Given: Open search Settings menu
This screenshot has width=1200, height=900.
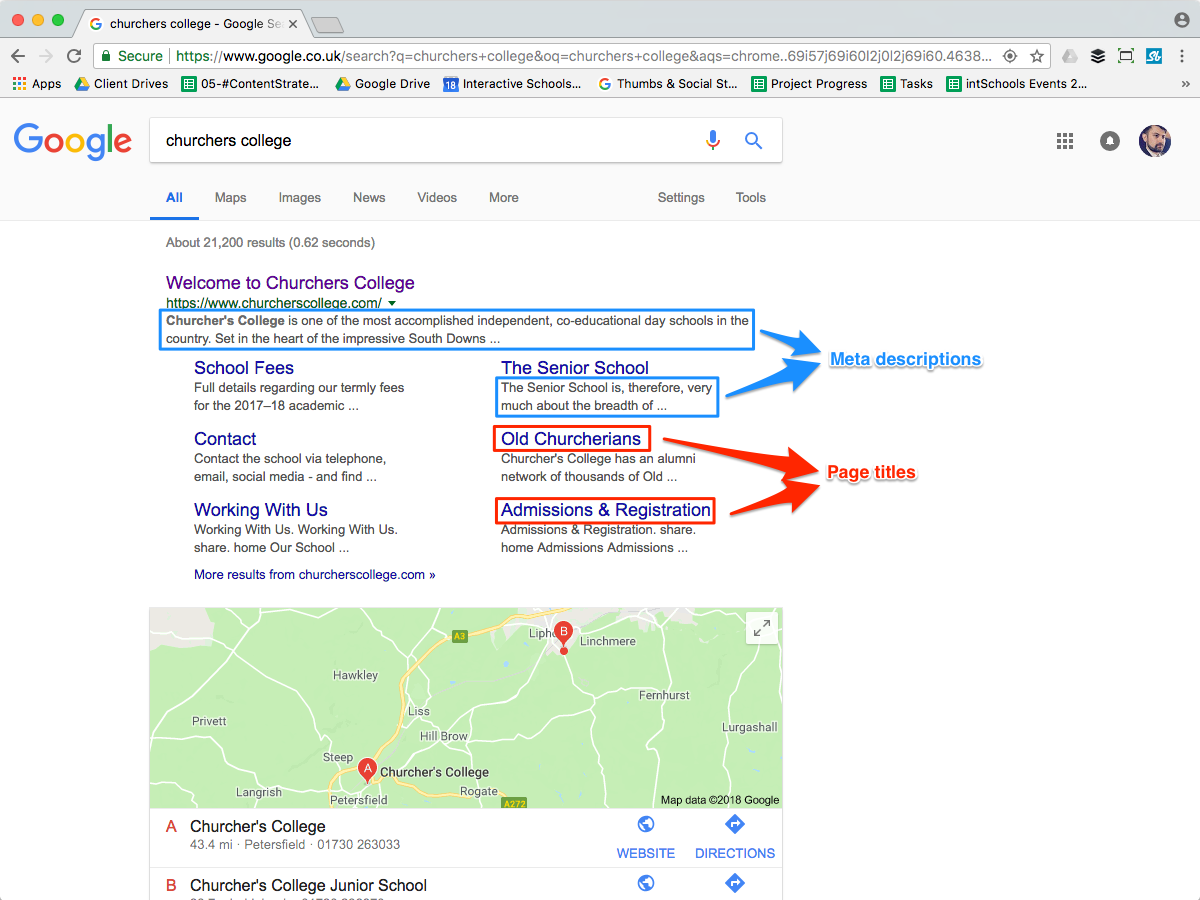Looking at the screenshot, I should pyautogui.click(x=681, y=198).
